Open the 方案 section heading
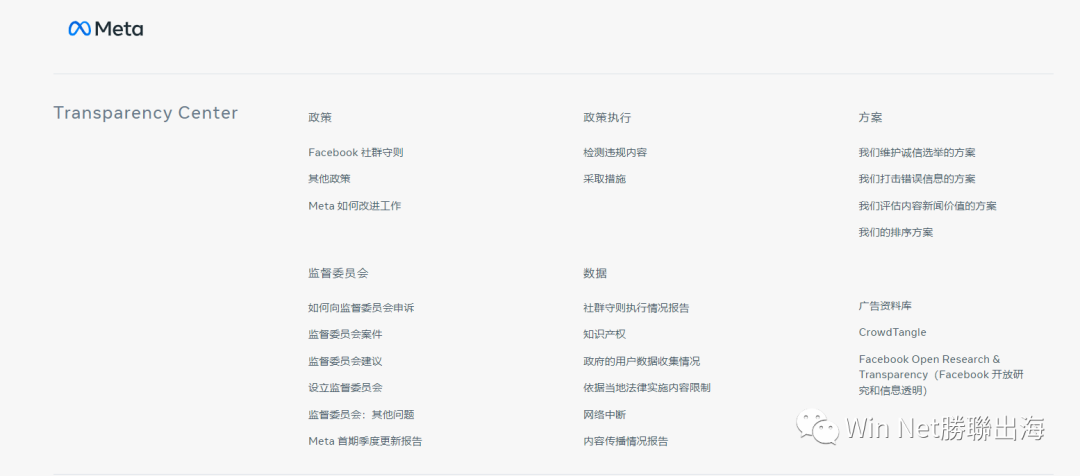The width and height of the screenshot is (1080, 476). [x=871, y=118]
